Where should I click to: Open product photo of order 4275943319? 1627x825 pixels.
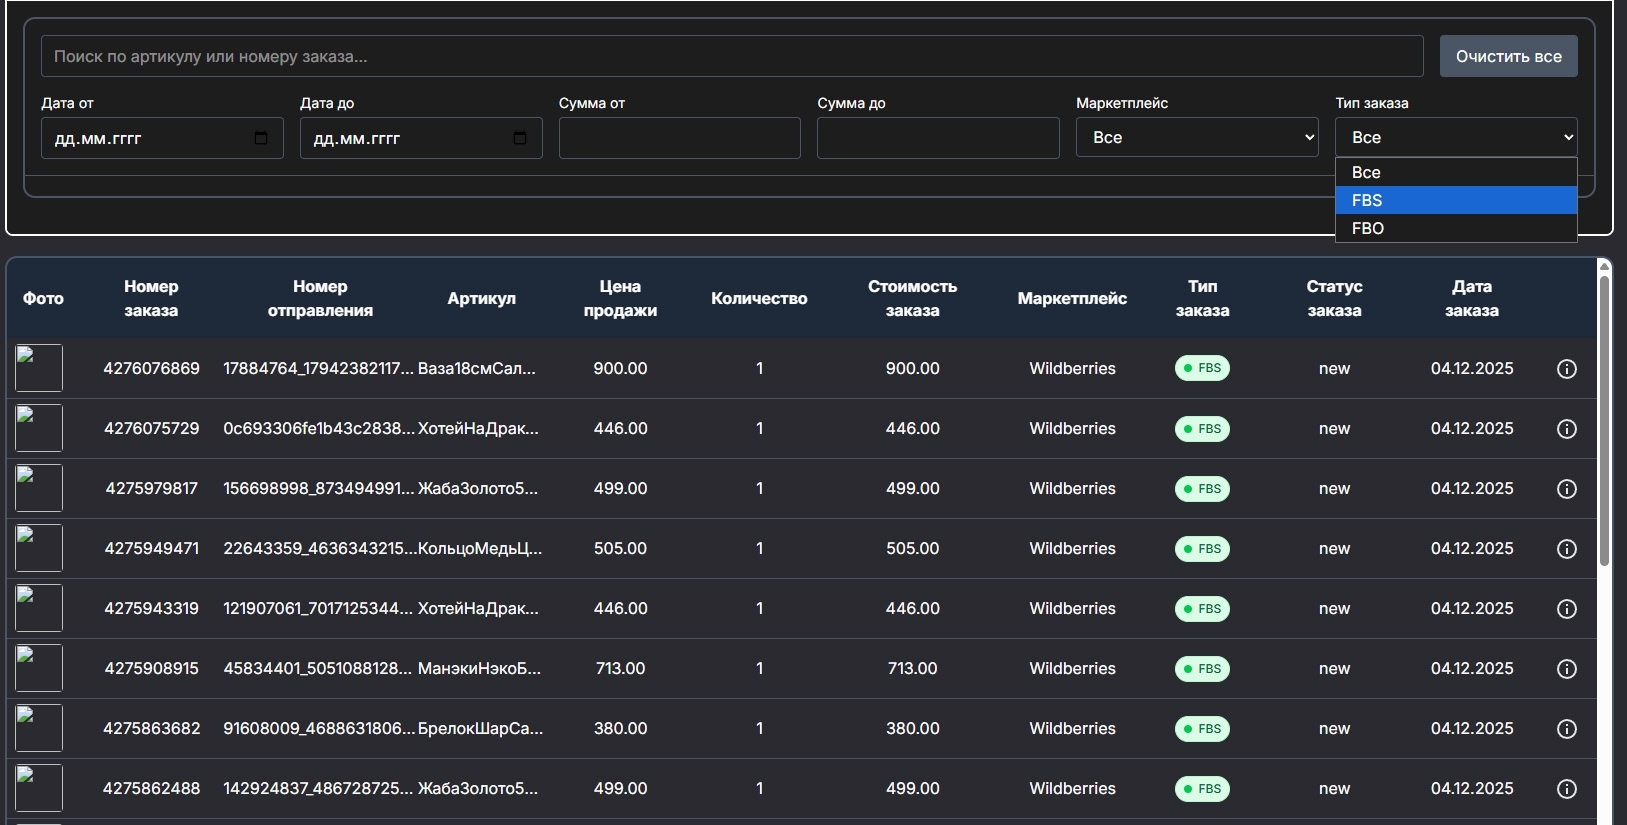(39, 608)
